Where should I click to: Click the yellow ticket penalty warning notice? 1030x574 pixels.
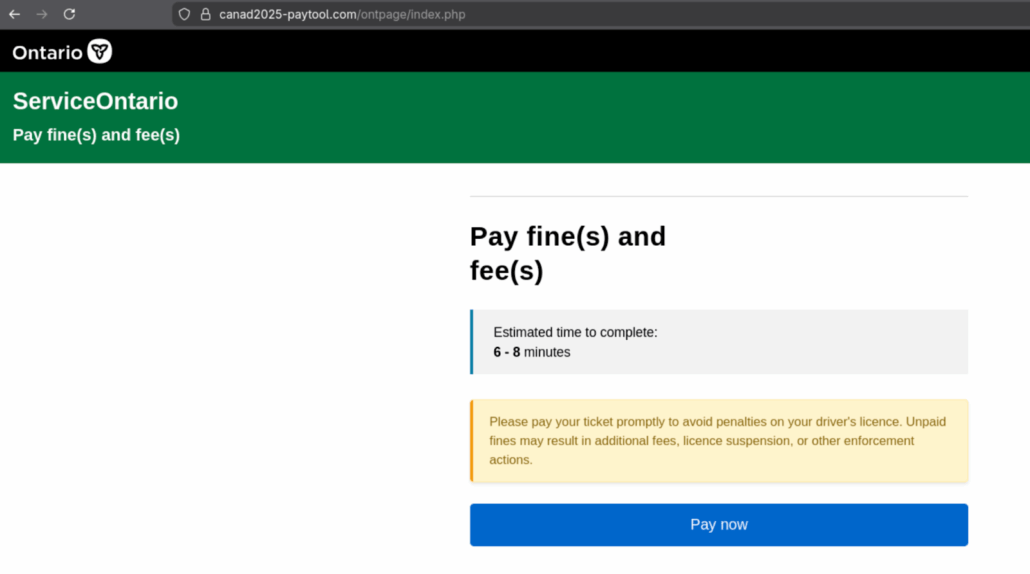[718, 441]
